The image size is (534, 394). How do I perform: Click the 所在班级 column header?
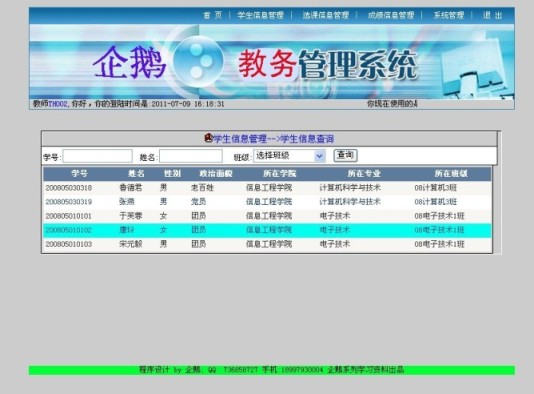click(x=451, y=174)
